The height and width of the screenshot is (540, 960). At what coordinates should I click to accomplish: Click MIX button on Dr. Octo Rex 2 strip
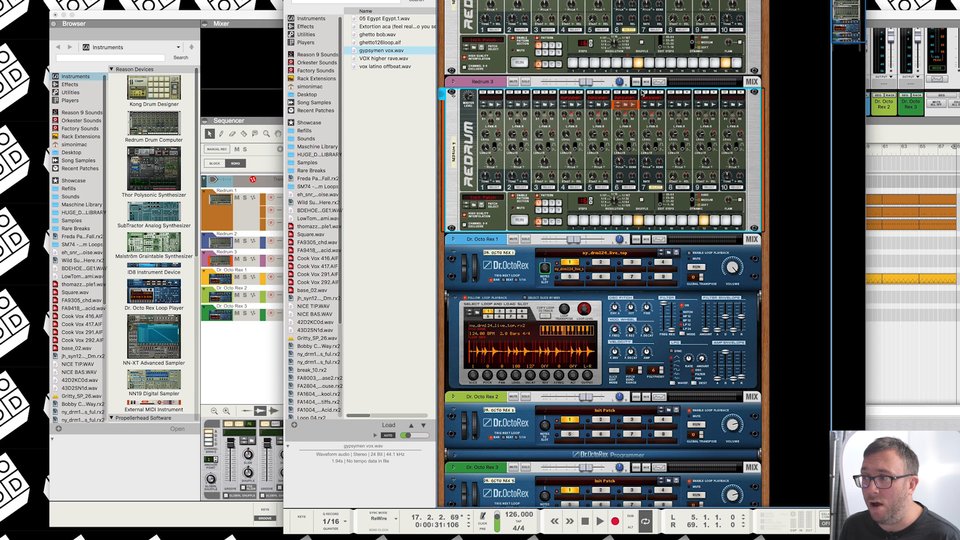click(x=752, y=397)
